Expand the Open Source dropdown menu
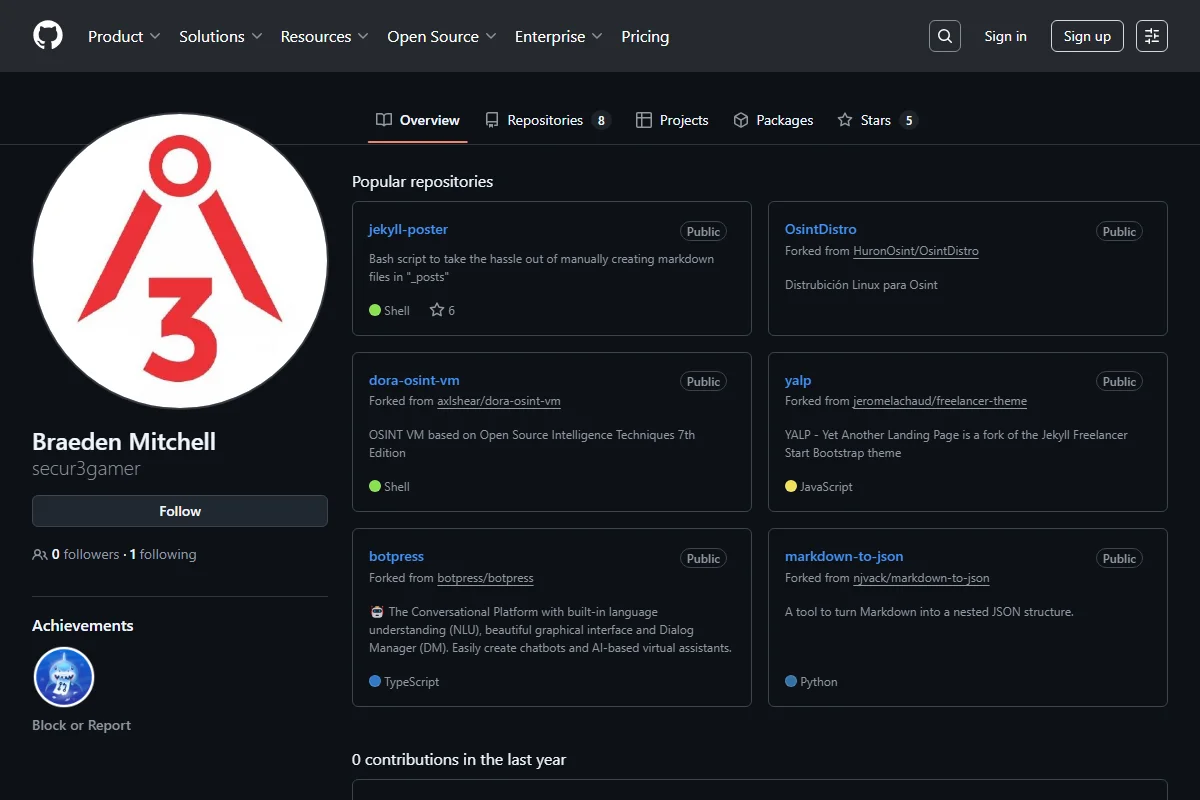Screen dimensions: 1200x800 (x=442, y=36)
